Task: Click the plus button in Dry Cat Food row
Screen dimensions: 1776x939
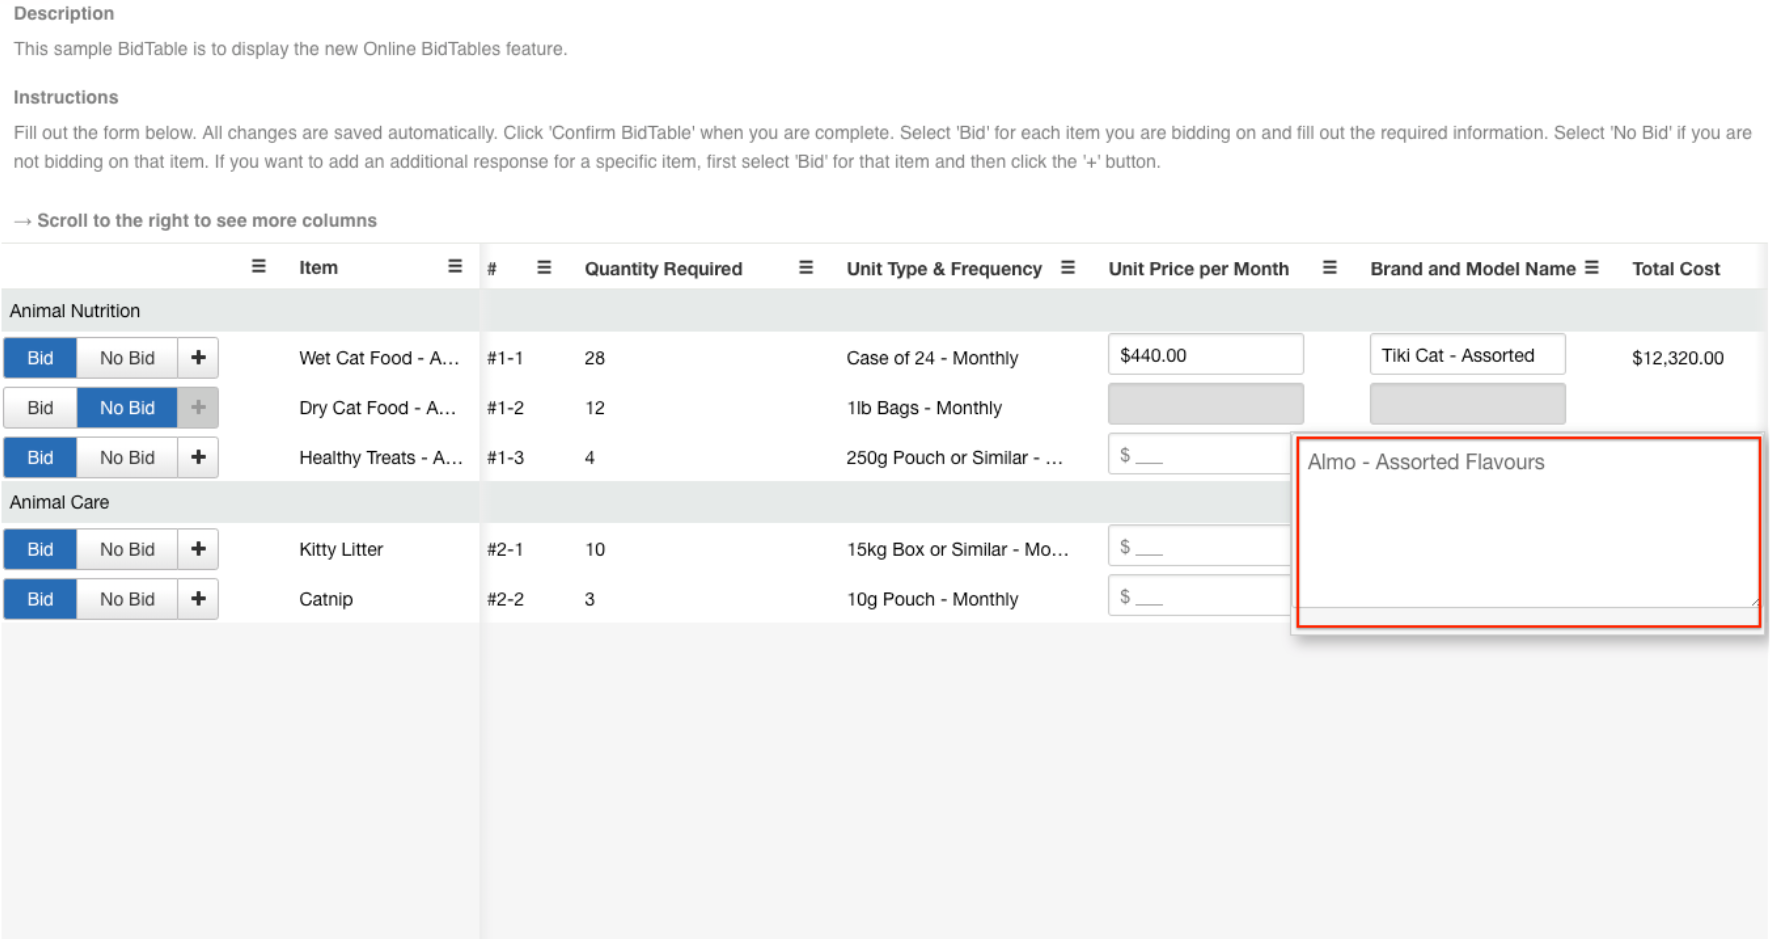Action: (198, 408)
